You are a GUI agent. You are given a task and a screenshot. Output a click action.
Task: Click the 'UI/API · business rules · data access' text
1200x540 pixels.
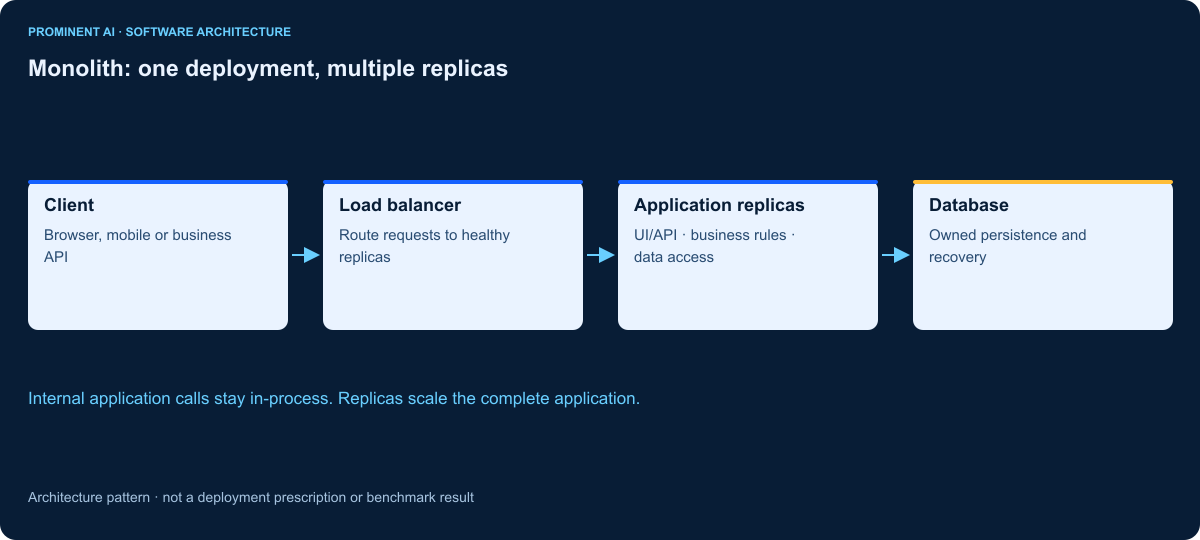pos(715,246)
